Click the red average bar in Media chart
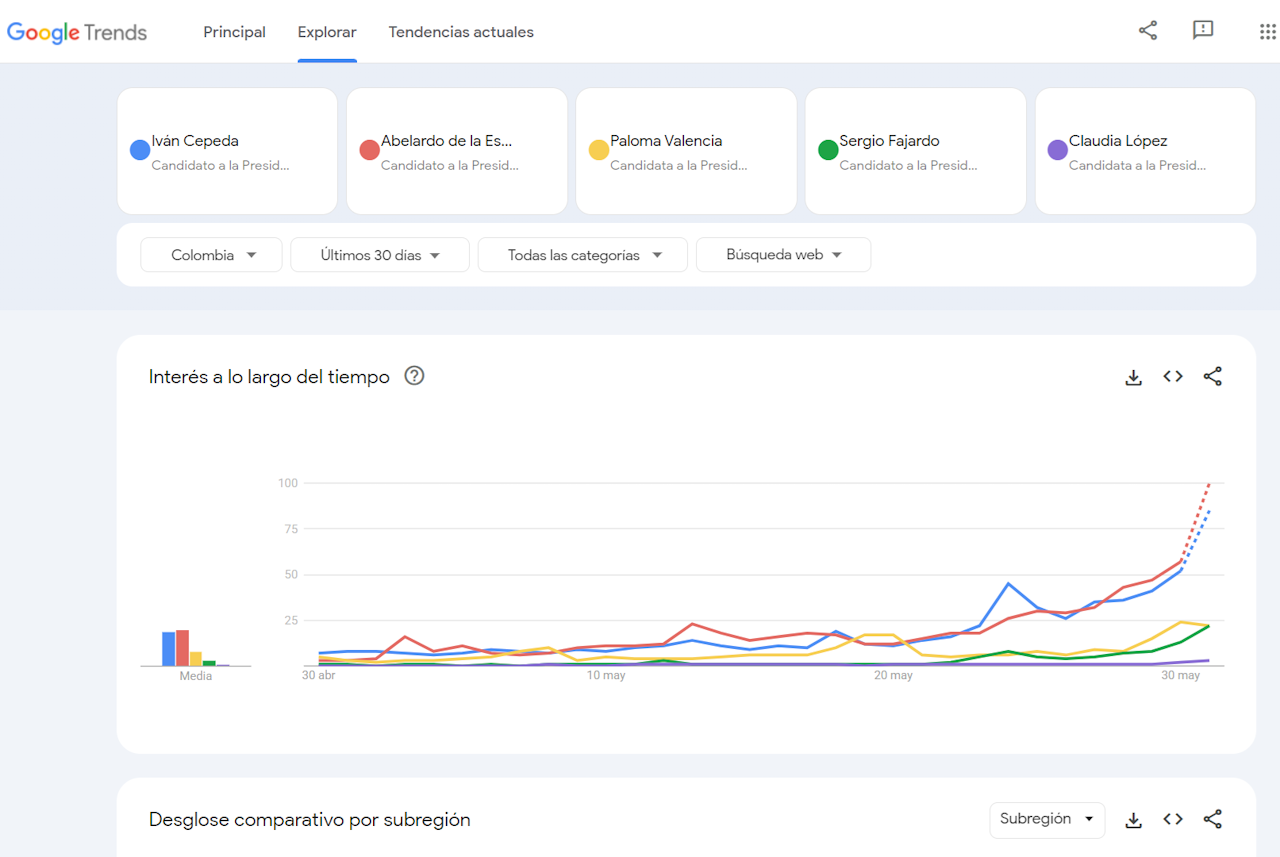This screenshot has height=857, width=1280. [x=182, y=648]
